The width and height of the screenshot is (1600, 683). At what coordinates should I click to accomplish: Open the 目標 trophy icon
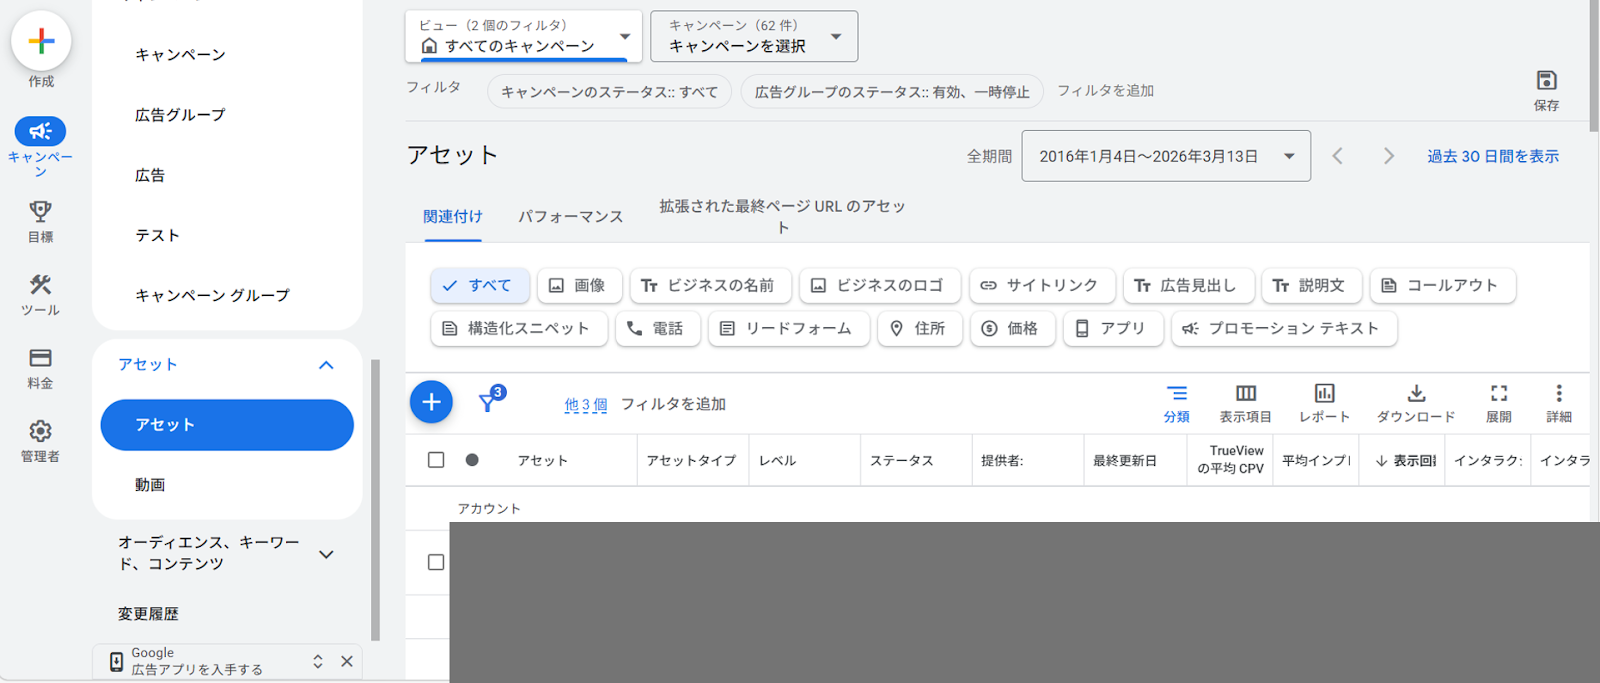[40, 211]
